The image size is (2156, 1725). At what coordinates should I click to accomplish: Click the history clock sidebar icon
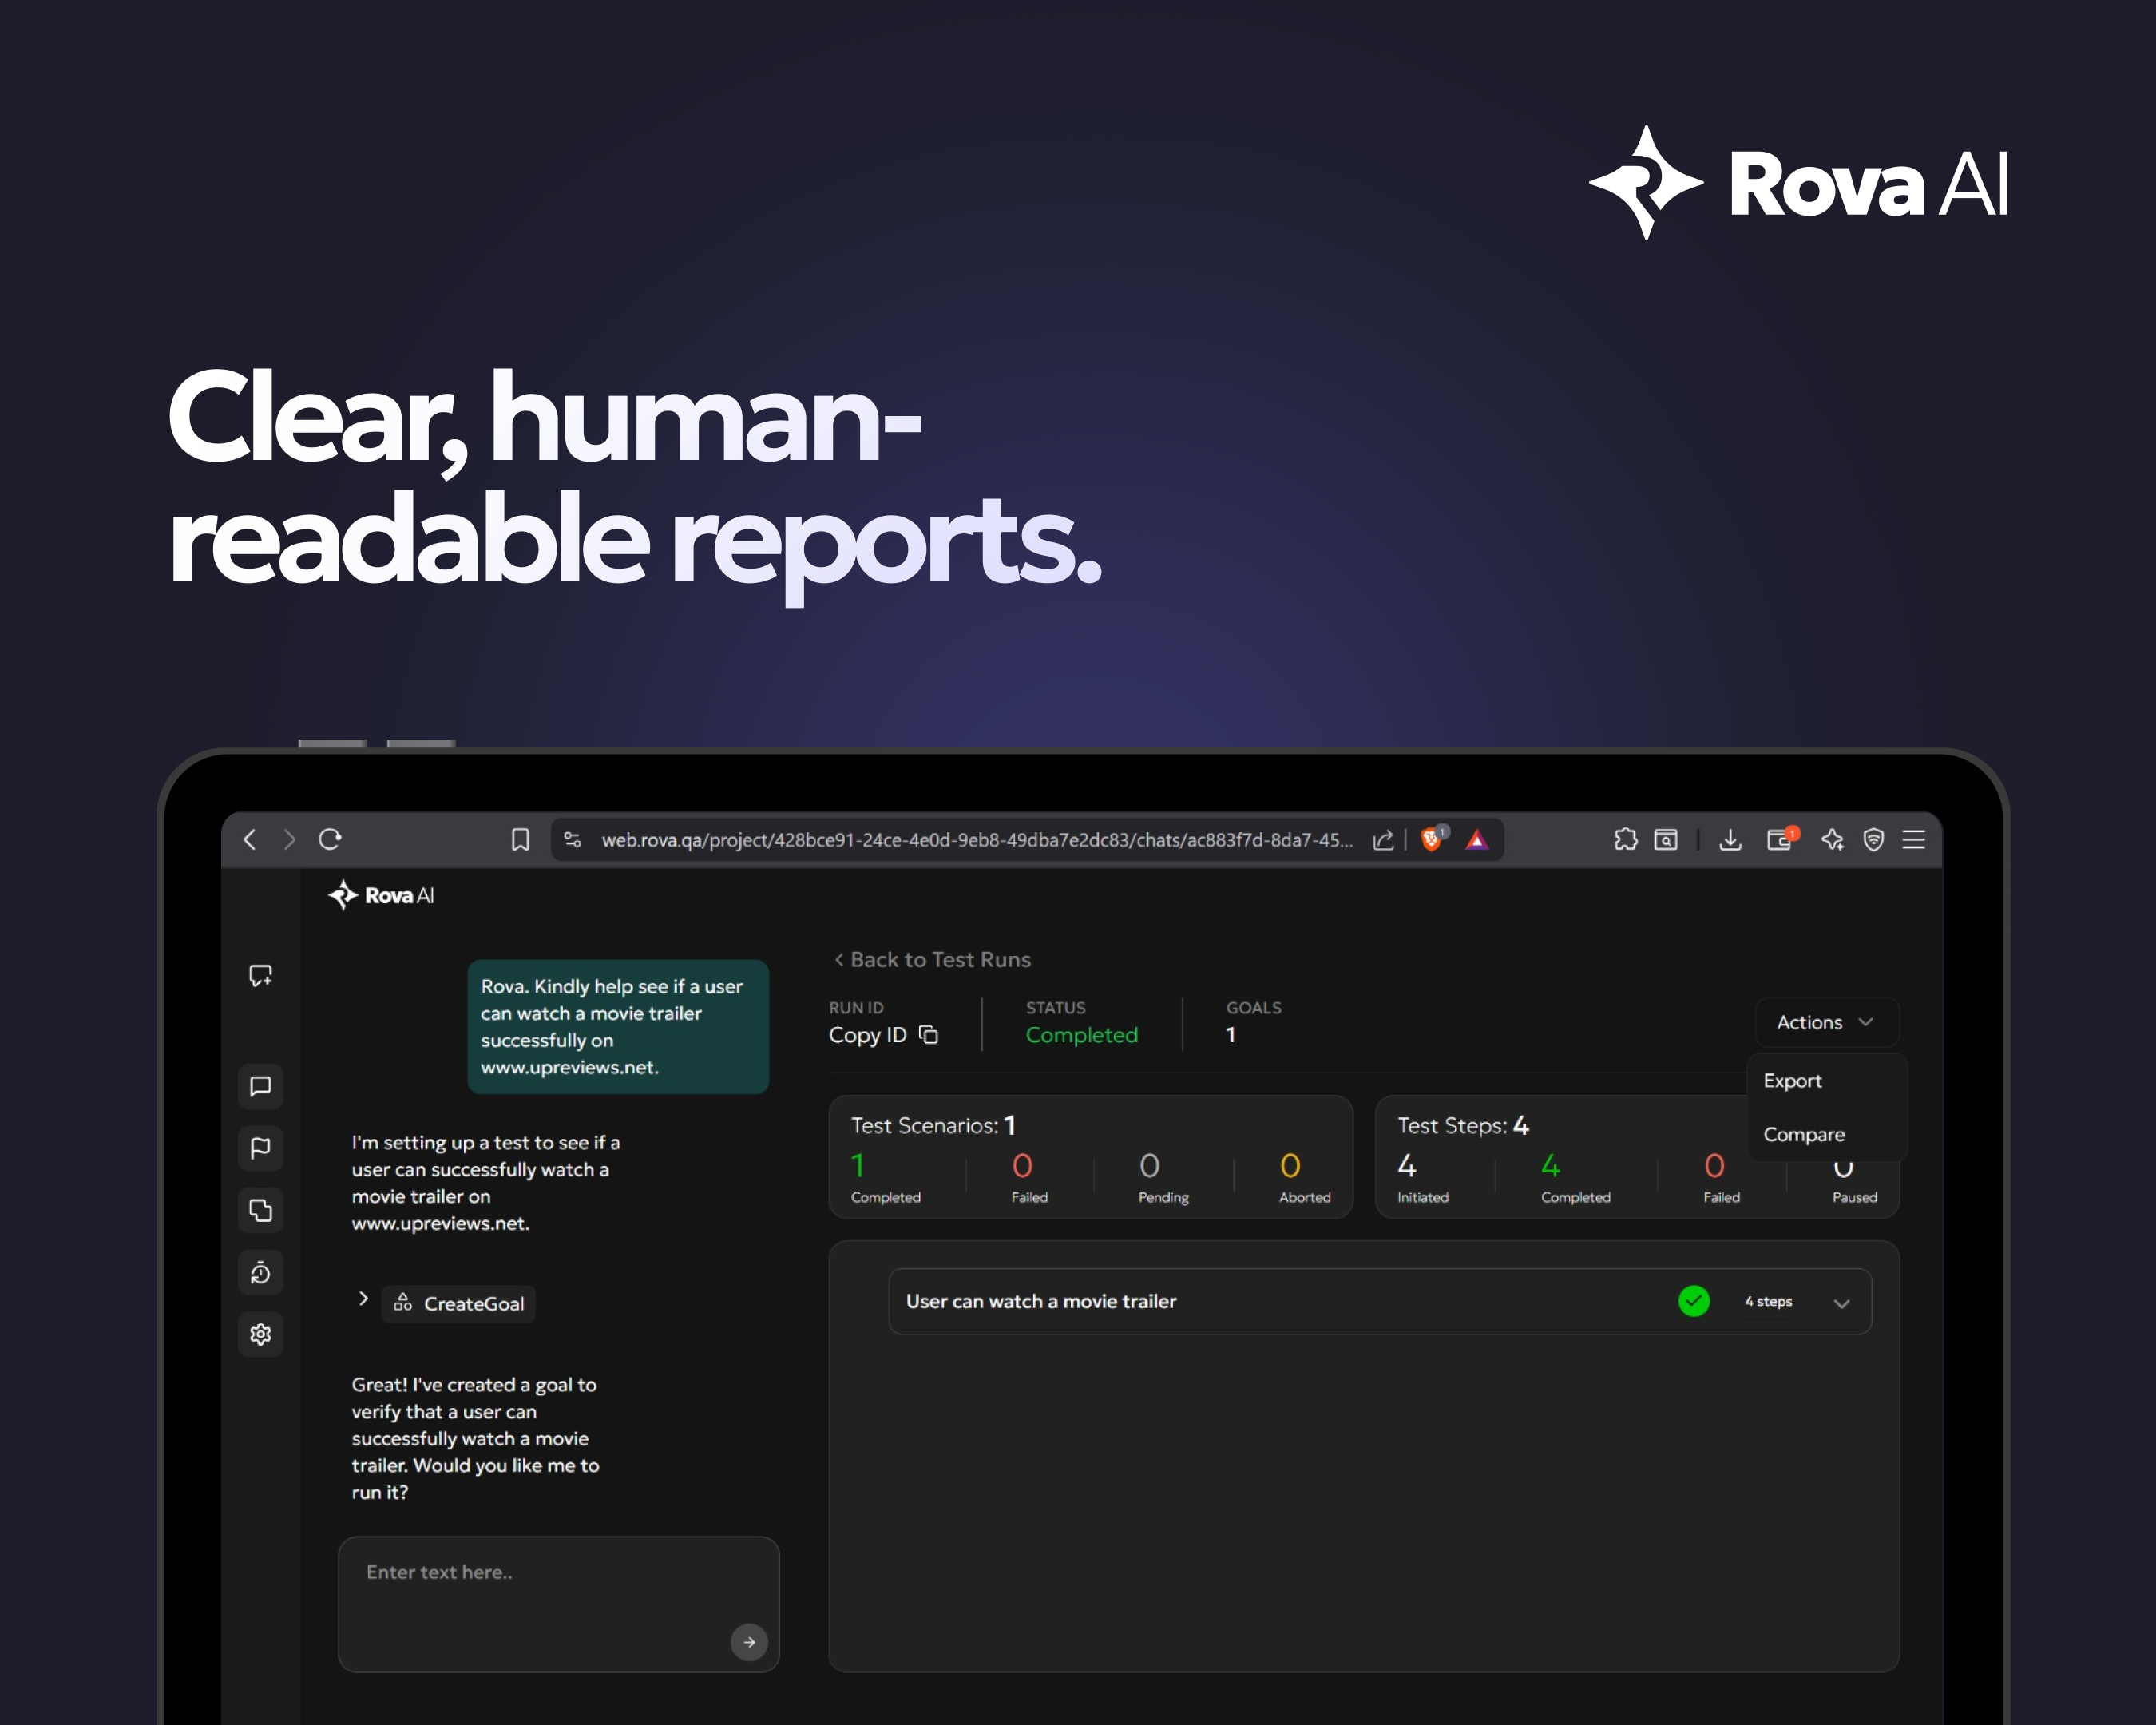point(260,1272)
